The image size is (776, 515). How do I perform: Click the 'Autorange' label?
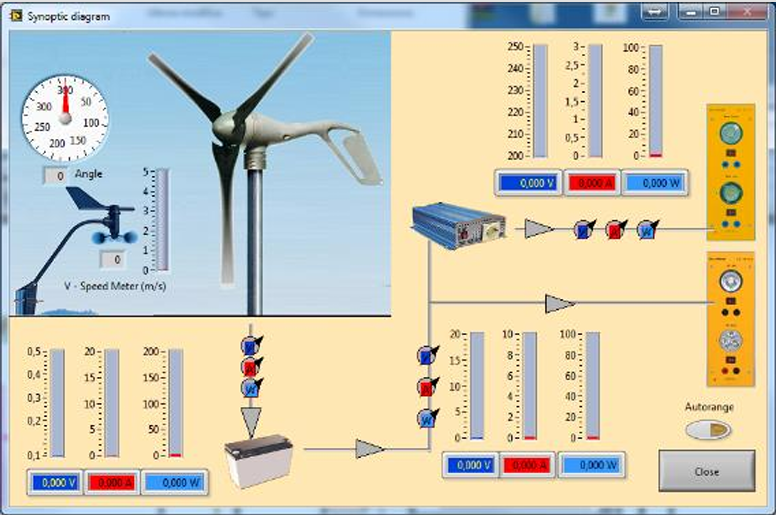tap(709, 407)
